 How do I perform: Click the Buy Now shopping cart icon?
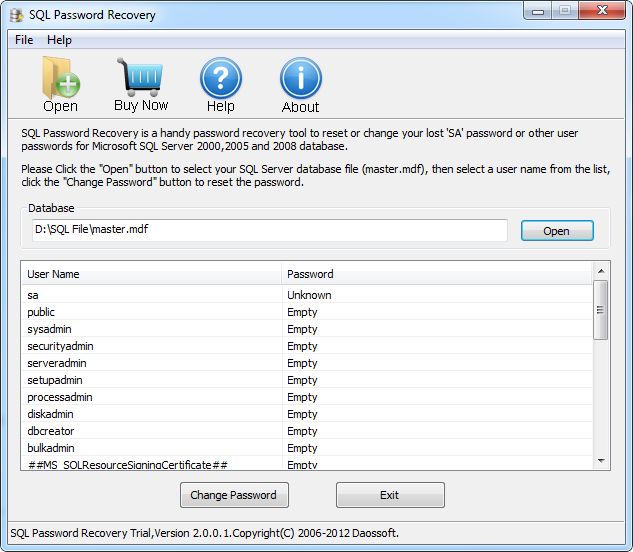(x=140, y=76)
